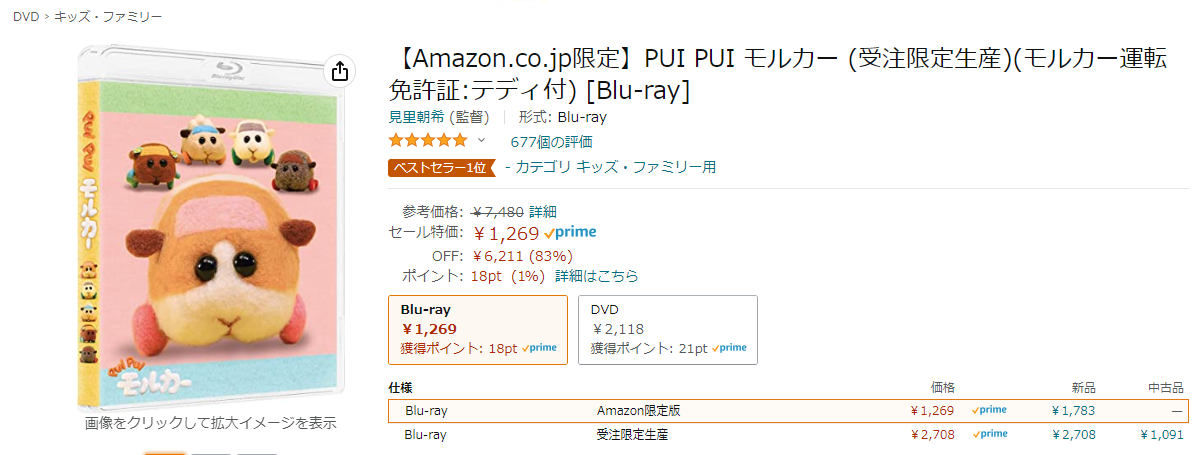Click the Prime badge beside sale price
1200x455 pixels.
(570, 233)
